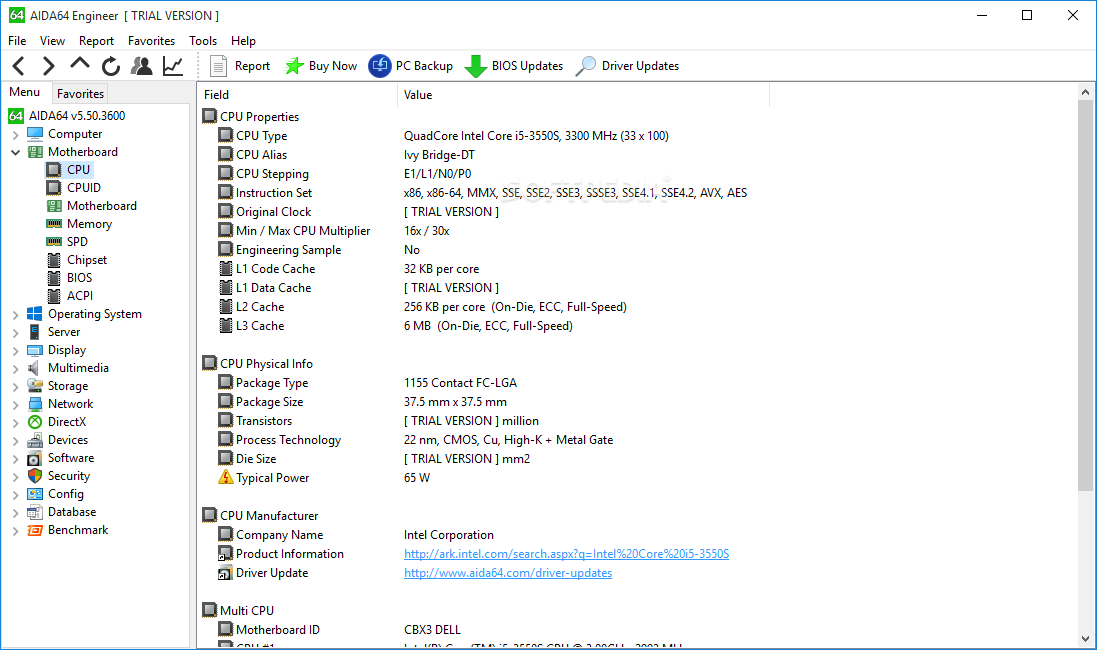Click the Product Information link icon
Image resolution: width=1097 pixels, height=650 pixels.
click(225, 553)
